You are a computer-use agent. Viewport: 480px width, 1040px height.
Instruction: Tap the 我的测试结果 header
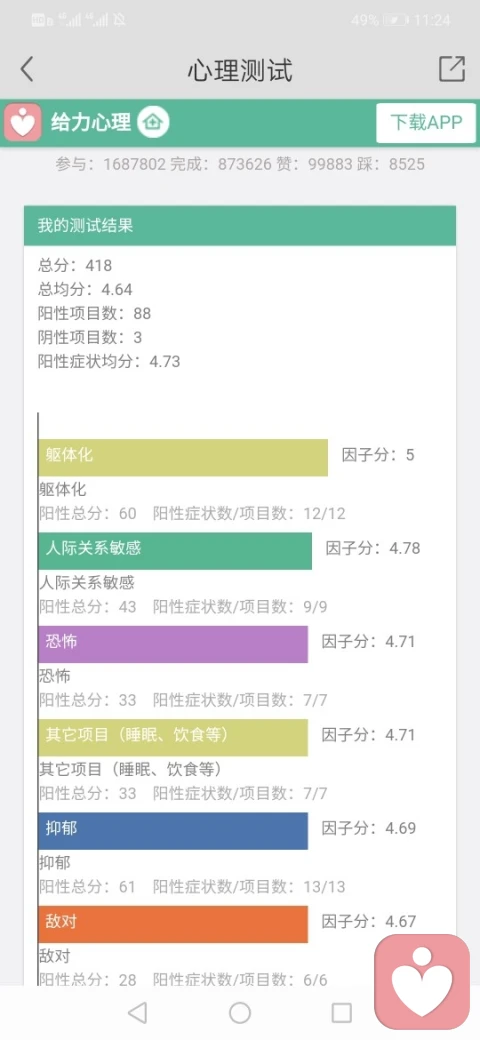(x=240, y=226)
